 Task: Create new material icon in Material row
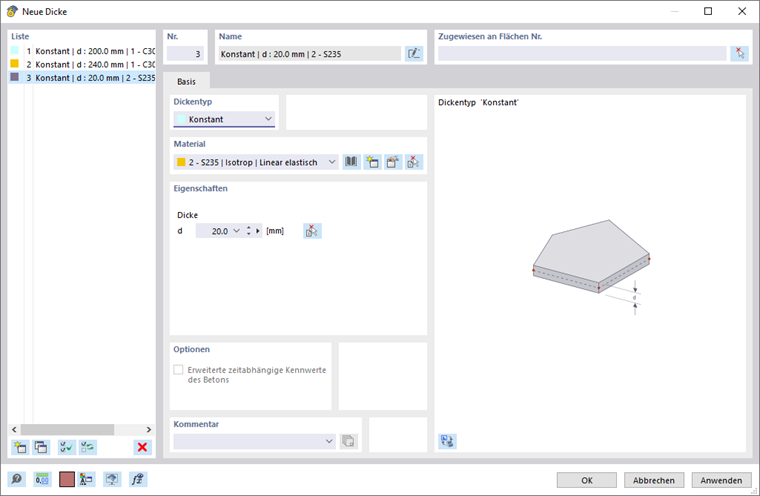click(372, 162)
